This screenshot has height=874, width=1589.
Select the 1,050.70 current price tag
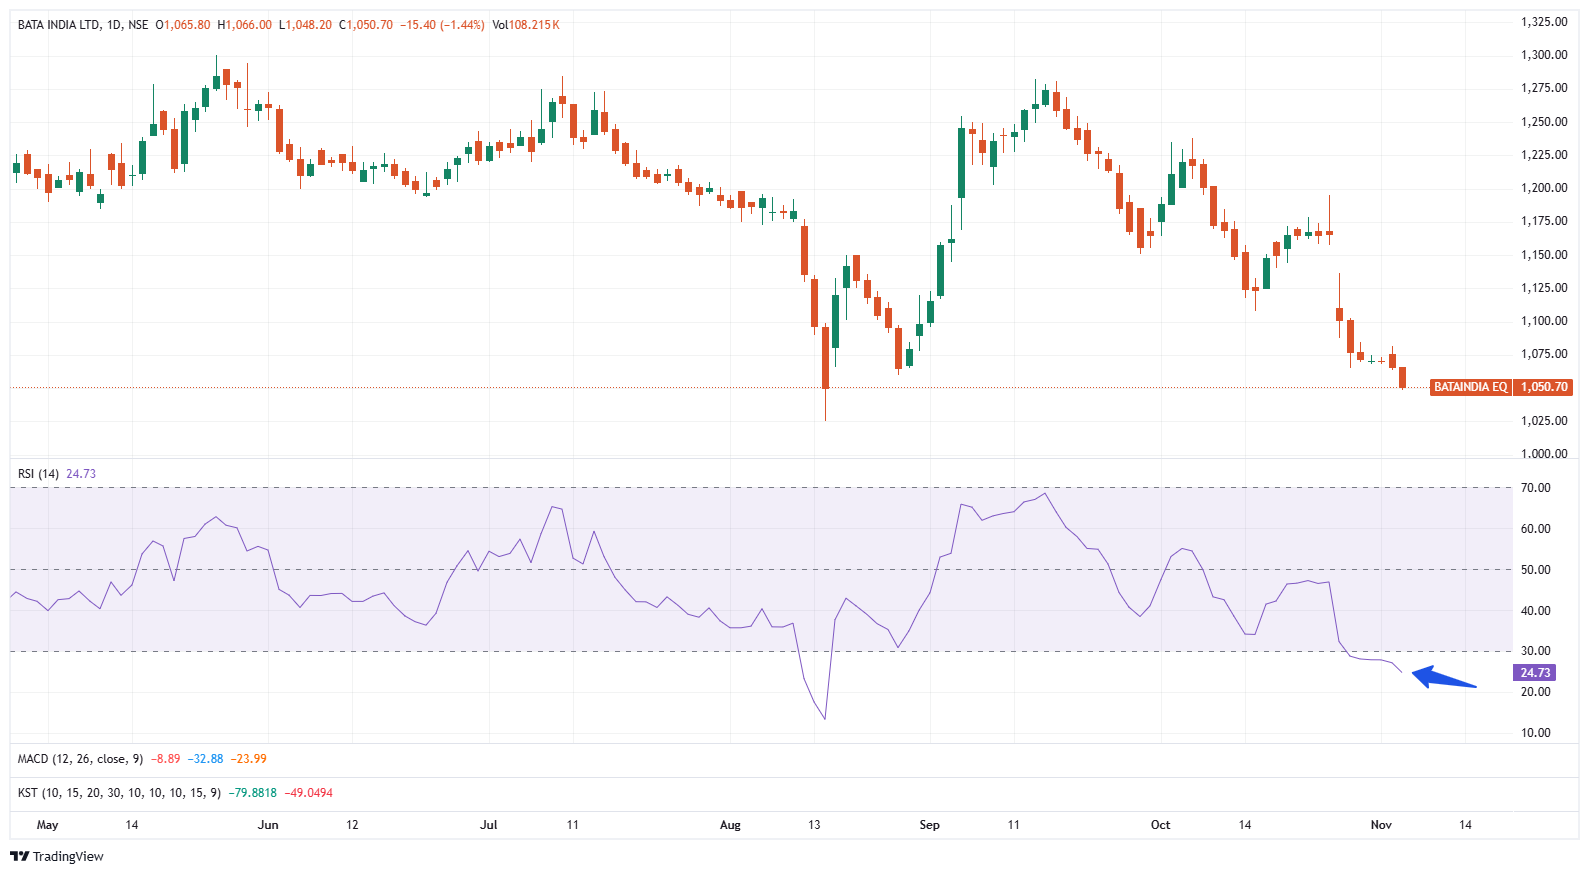1544,387
